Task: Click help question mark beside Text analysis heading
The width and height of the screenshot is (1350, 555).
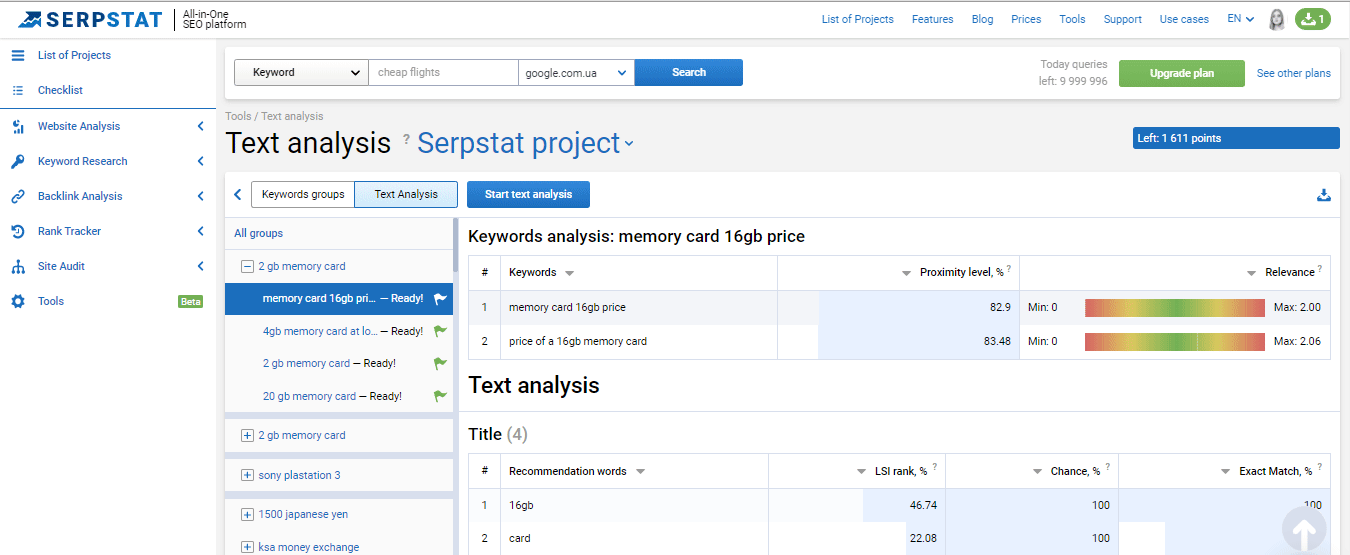Action: [x=406, y=139]
